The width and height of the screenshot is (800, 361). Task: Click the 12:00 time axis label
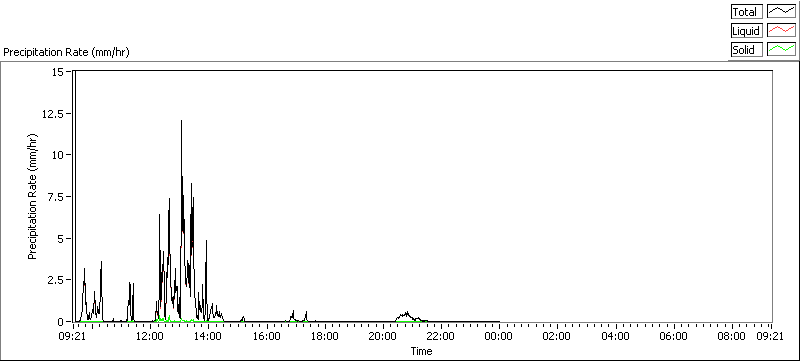(151, 336)
